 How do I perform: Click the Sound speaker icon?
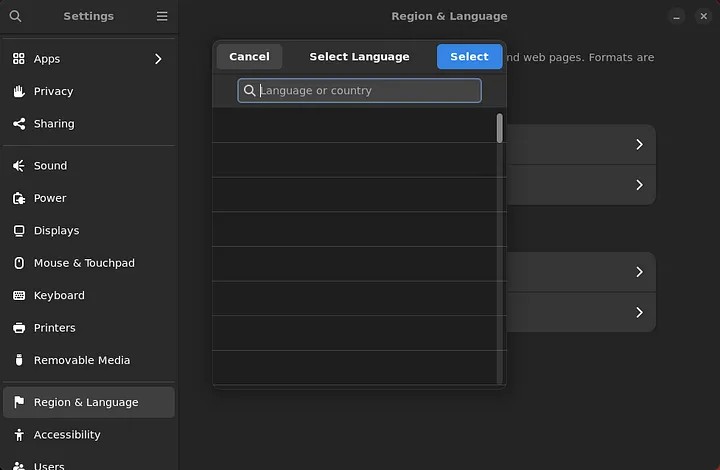click(x=18, y=166)
